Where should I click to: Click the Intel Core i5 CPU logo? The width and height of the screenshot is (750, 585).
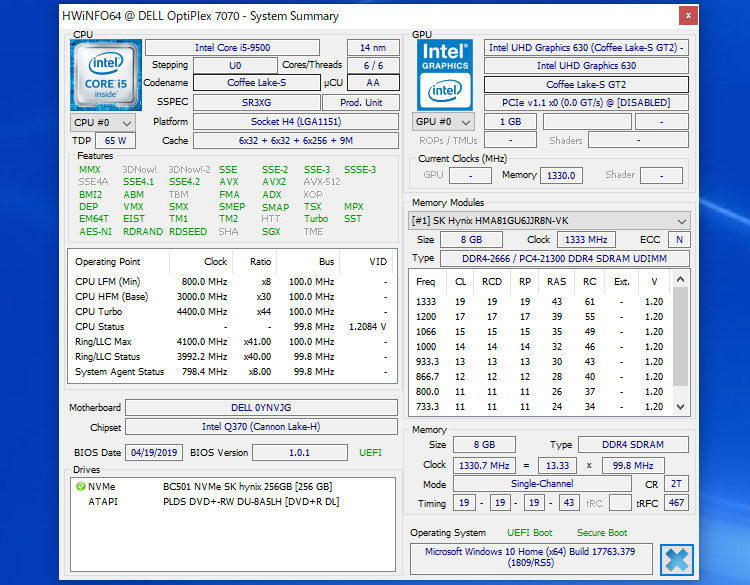[106, 75]
